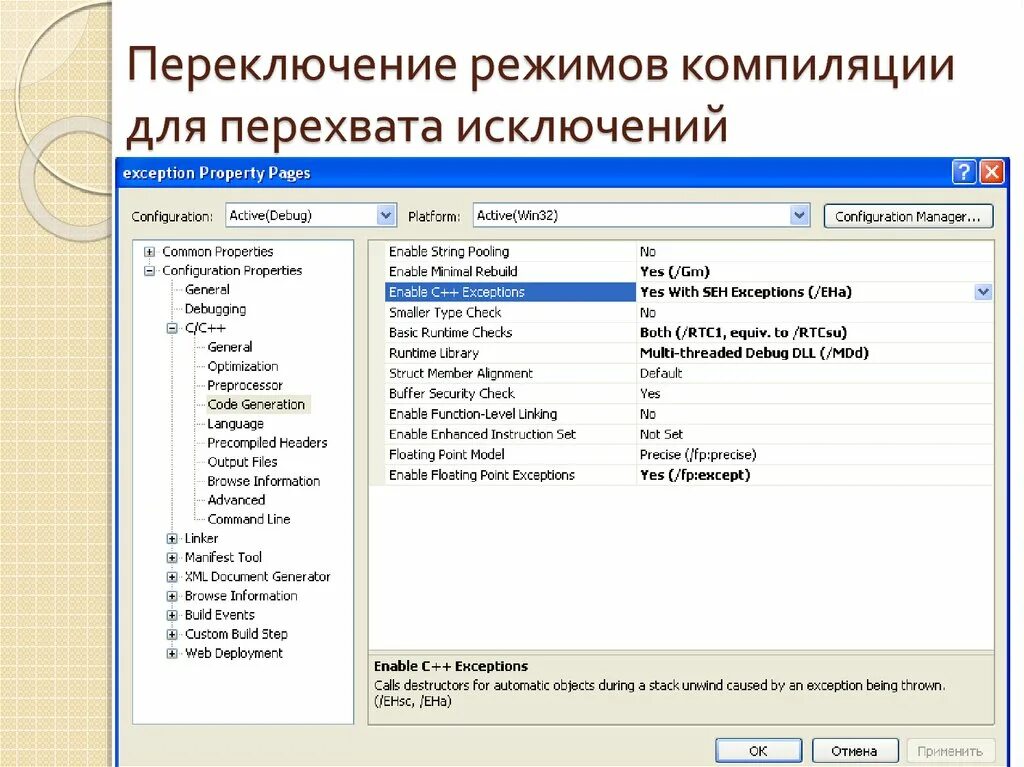The width and height of the screenshot is (1024, 767).
Task: Collapse Configuration Properties node
Action: point(150,270)
